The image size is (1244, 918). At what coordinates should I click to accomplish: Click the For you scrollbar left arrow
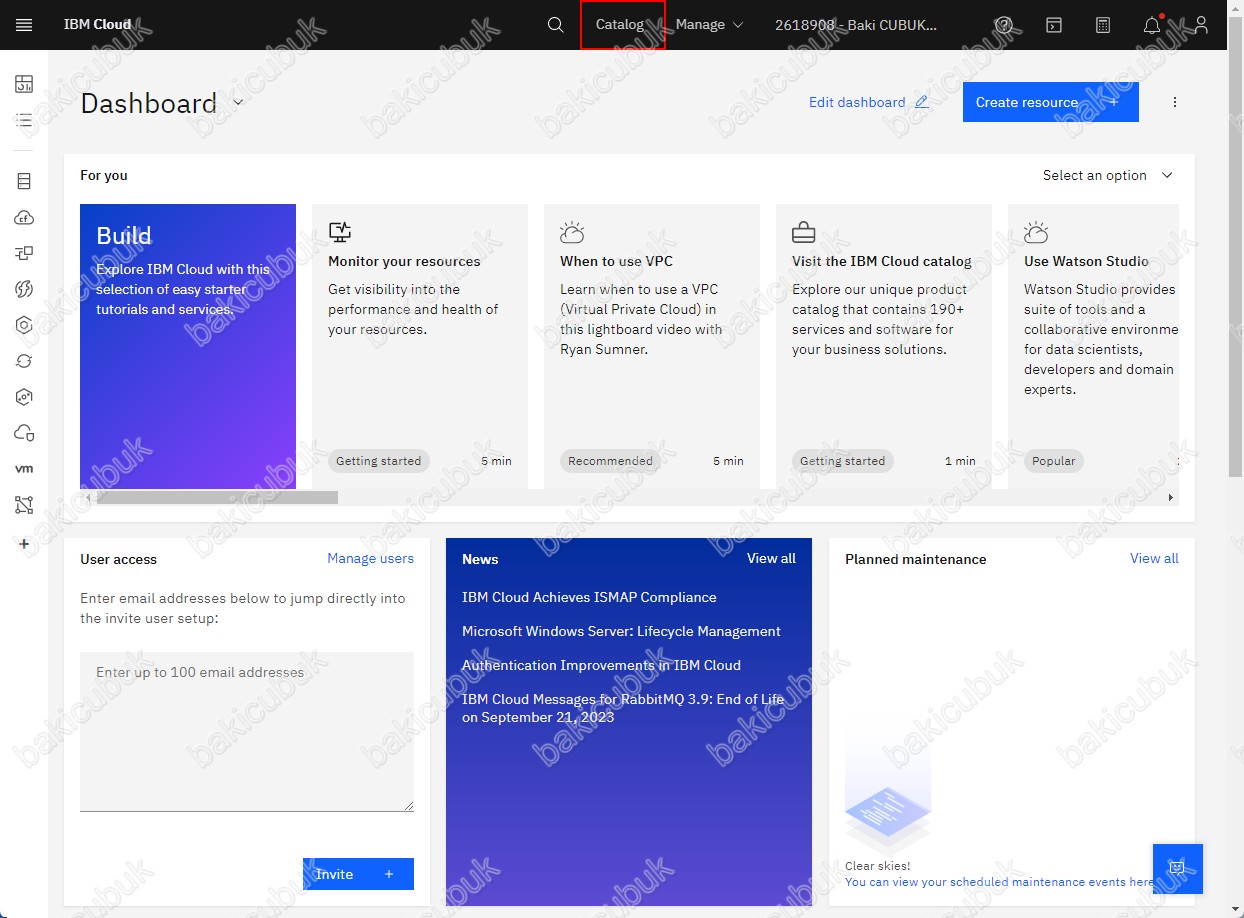coord(88,497)
